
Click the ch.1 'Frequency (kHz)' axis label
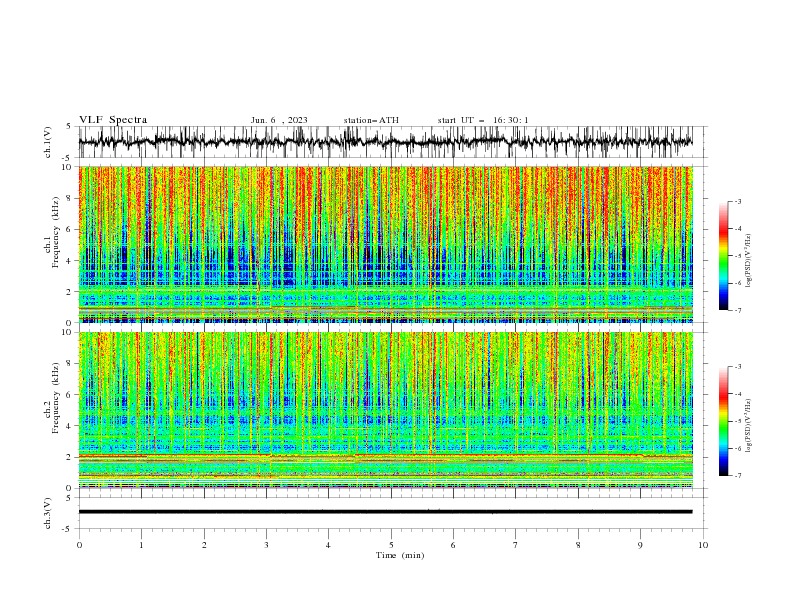(55, 233)
